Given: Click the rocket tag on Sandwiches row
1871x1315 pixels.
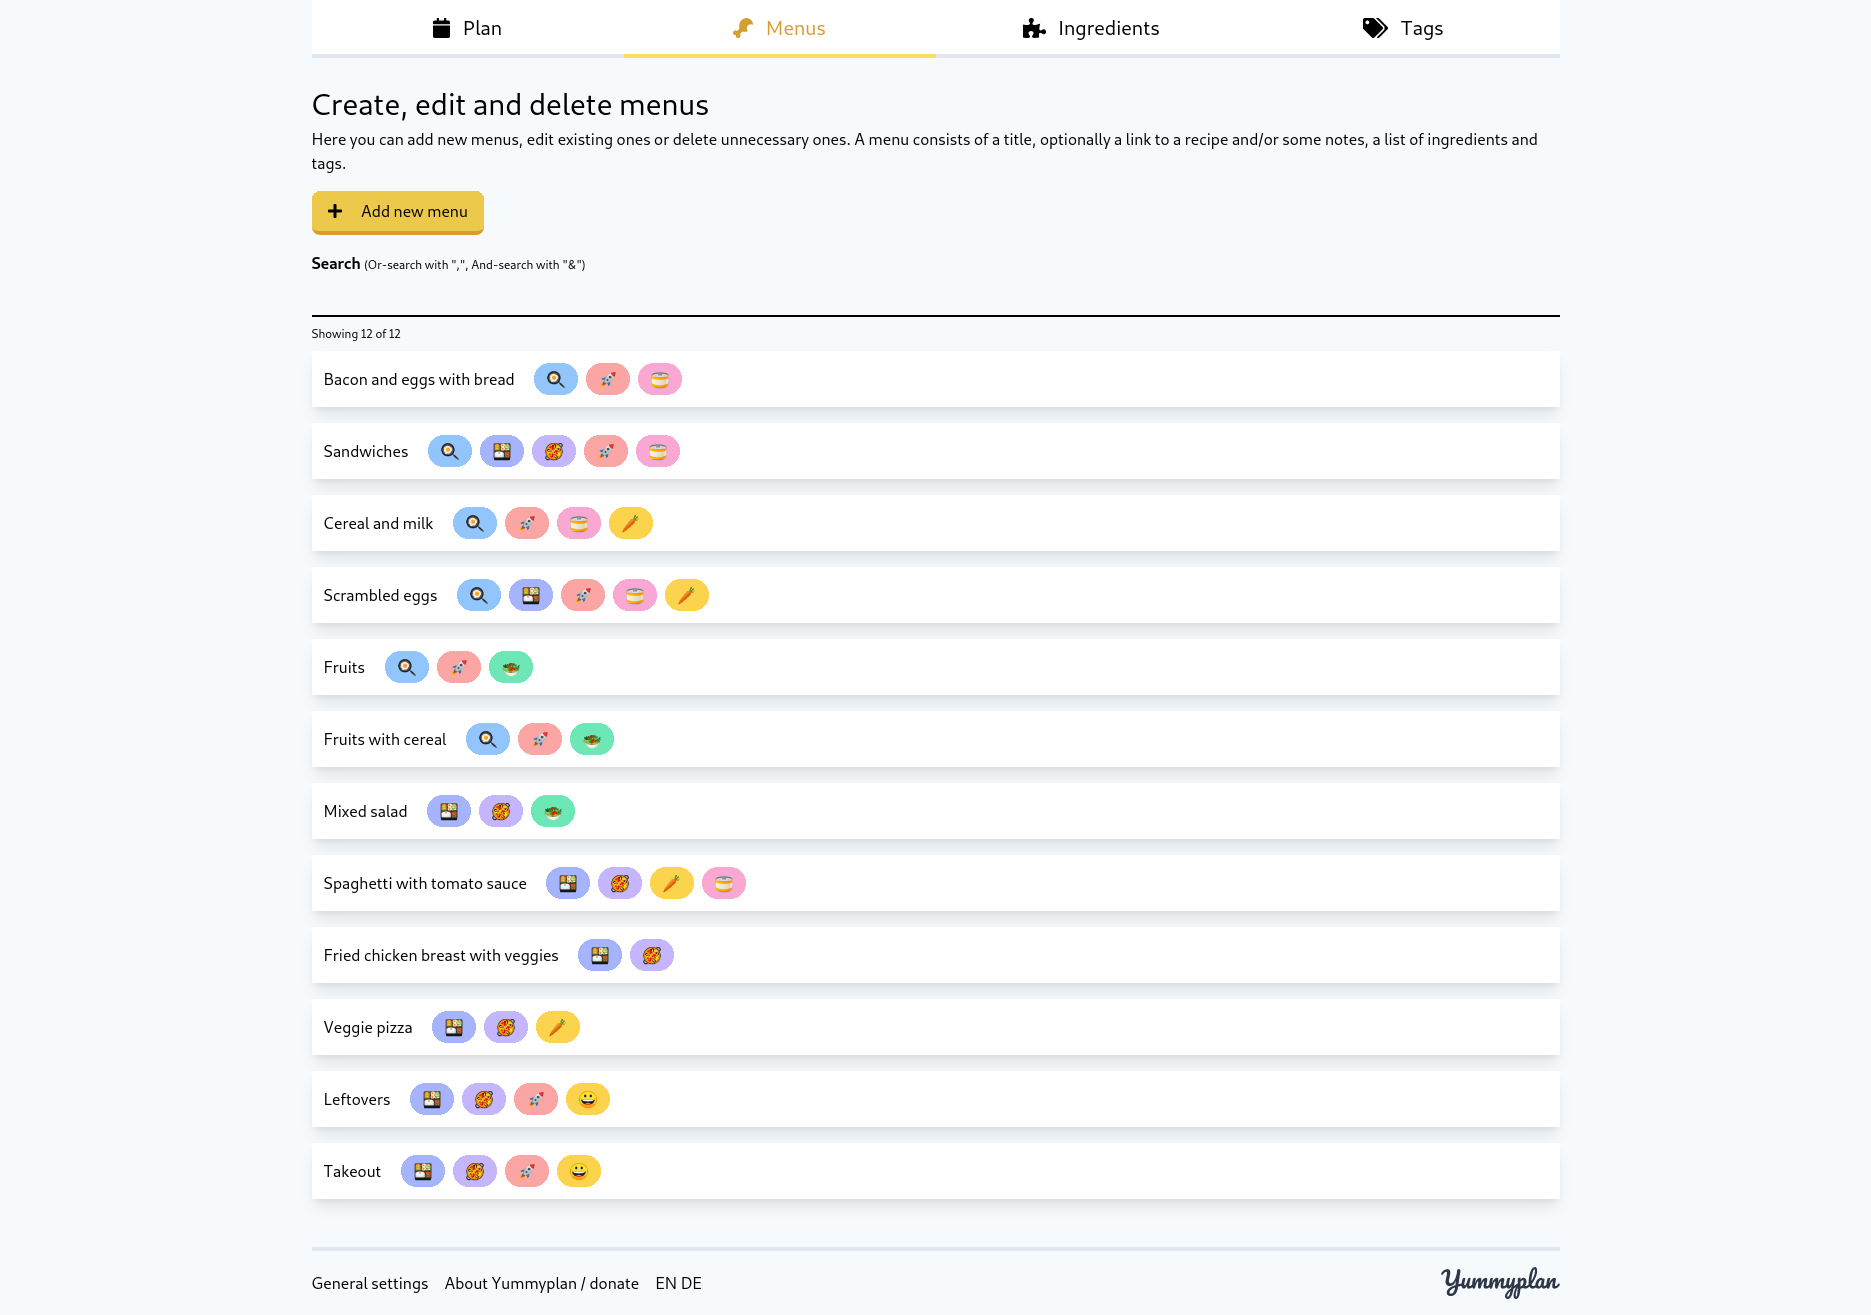Looking at the screenshot, I should tap(606, 451).
